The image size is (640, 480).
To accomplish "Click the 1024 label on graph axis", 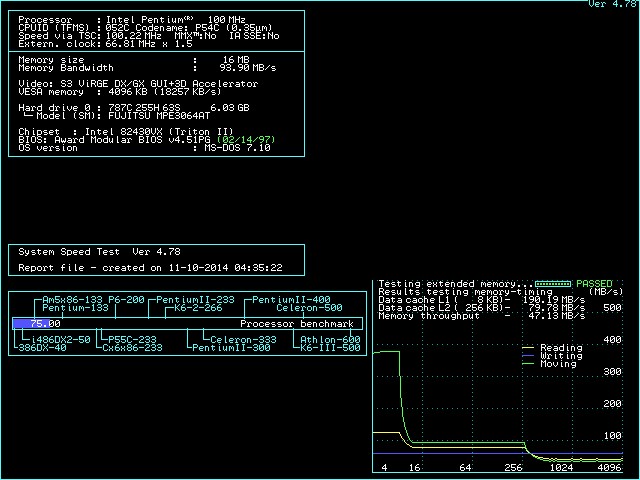I will click(563, 468).
